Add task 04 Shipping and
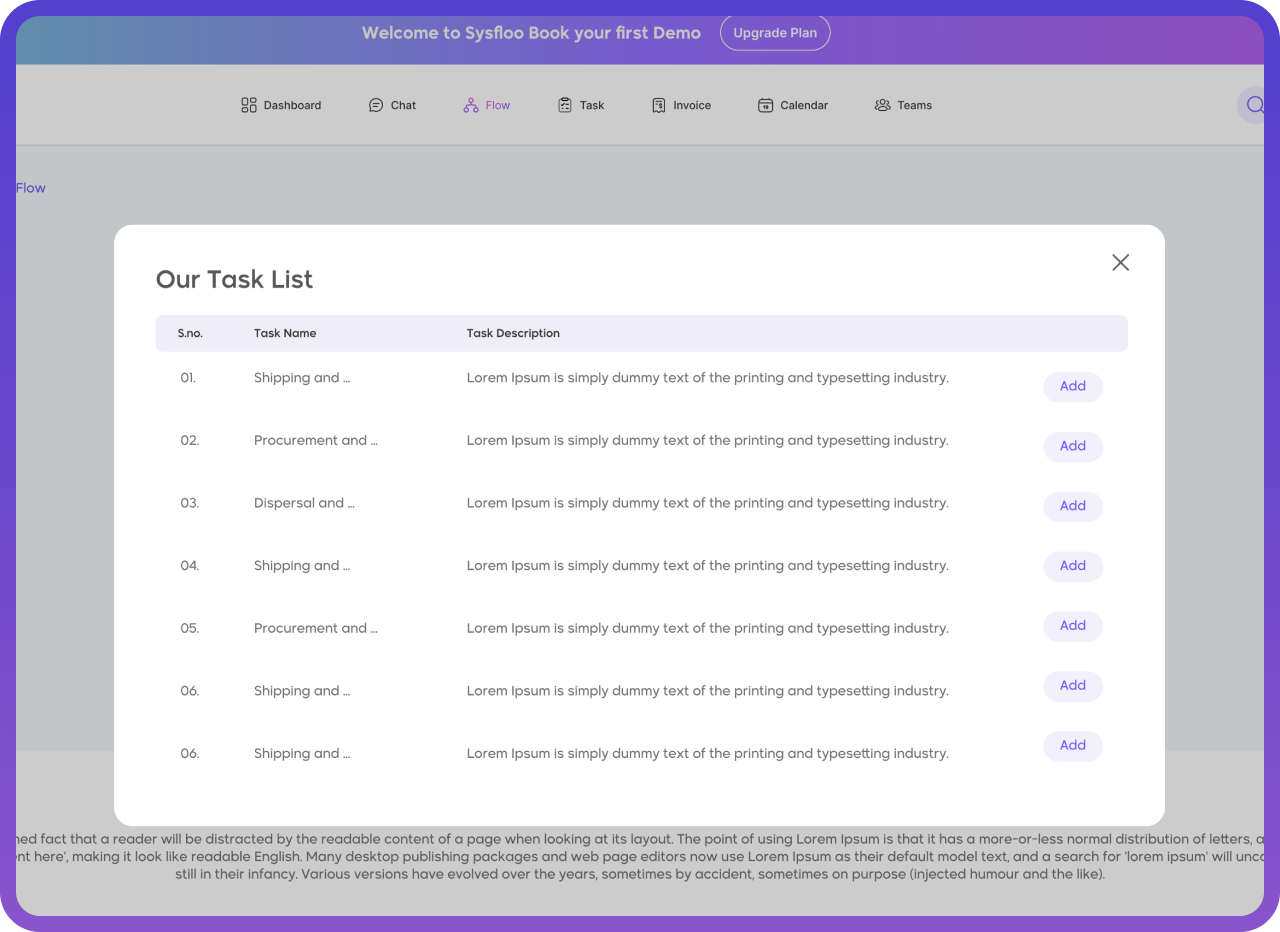 tap(1073, 566)
